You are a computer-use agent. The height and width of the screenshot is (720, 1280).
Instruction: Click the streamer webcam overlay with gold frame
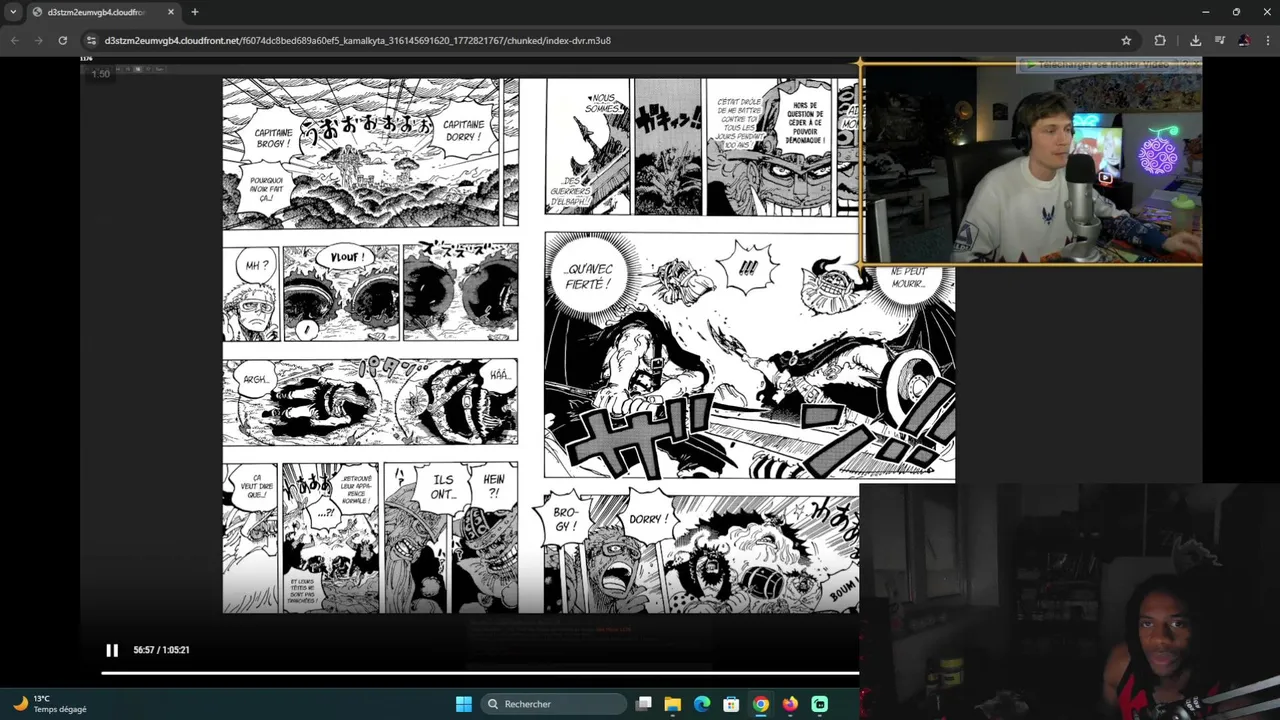click(1031, 163)
